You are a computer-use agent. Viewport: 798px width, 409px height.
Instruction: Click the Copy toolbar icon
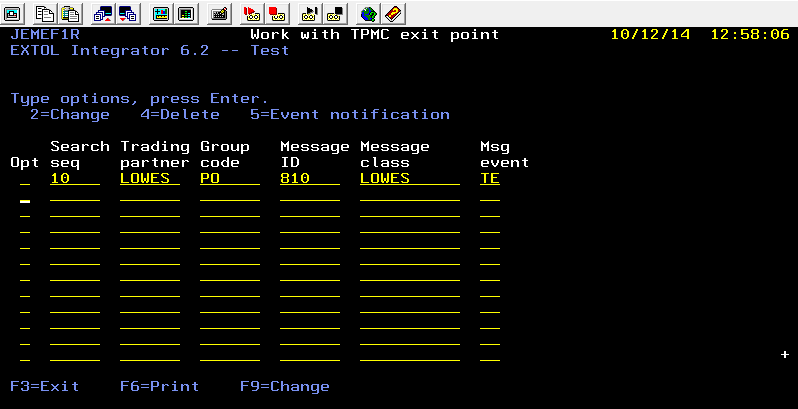pos(46,14)
